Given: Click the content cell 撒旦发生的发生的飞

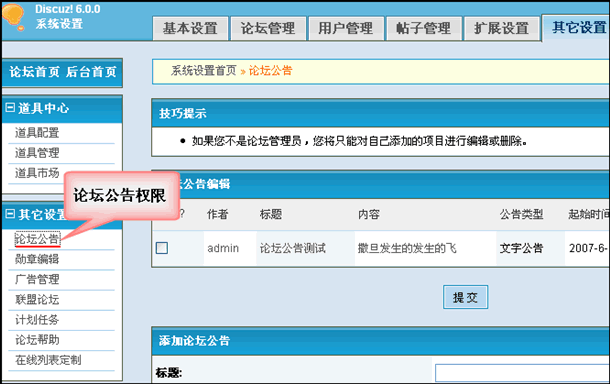Looking at the screenshot, I should 407,248.
